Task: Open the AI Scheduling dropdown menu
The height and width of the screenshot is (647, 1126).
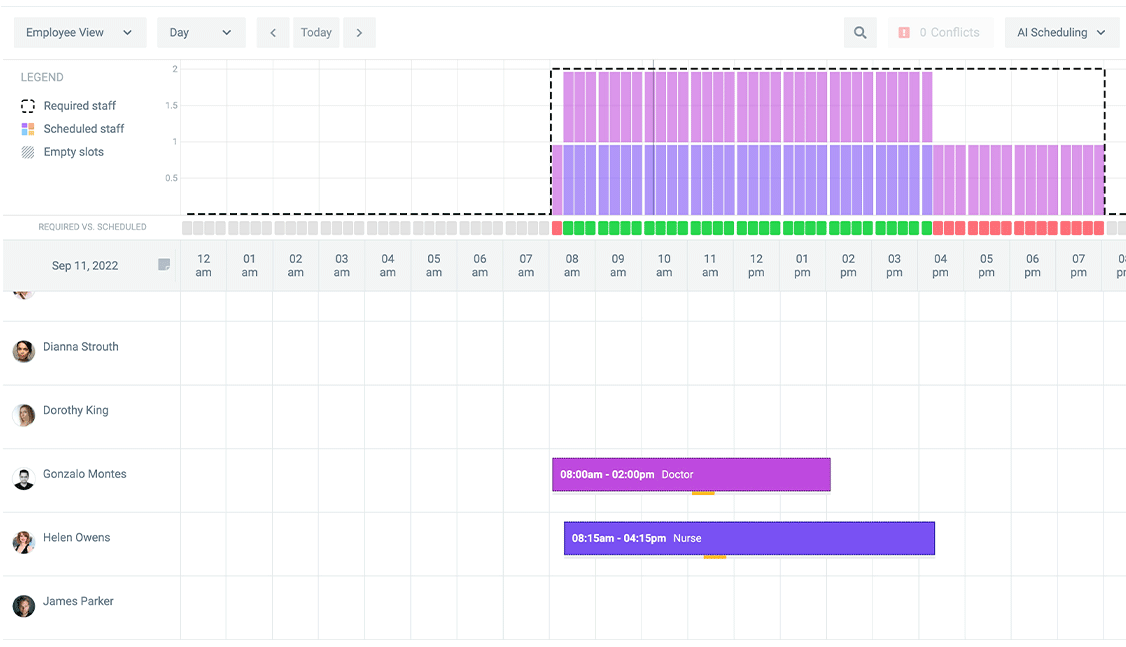Action: tap(1061, 32)
